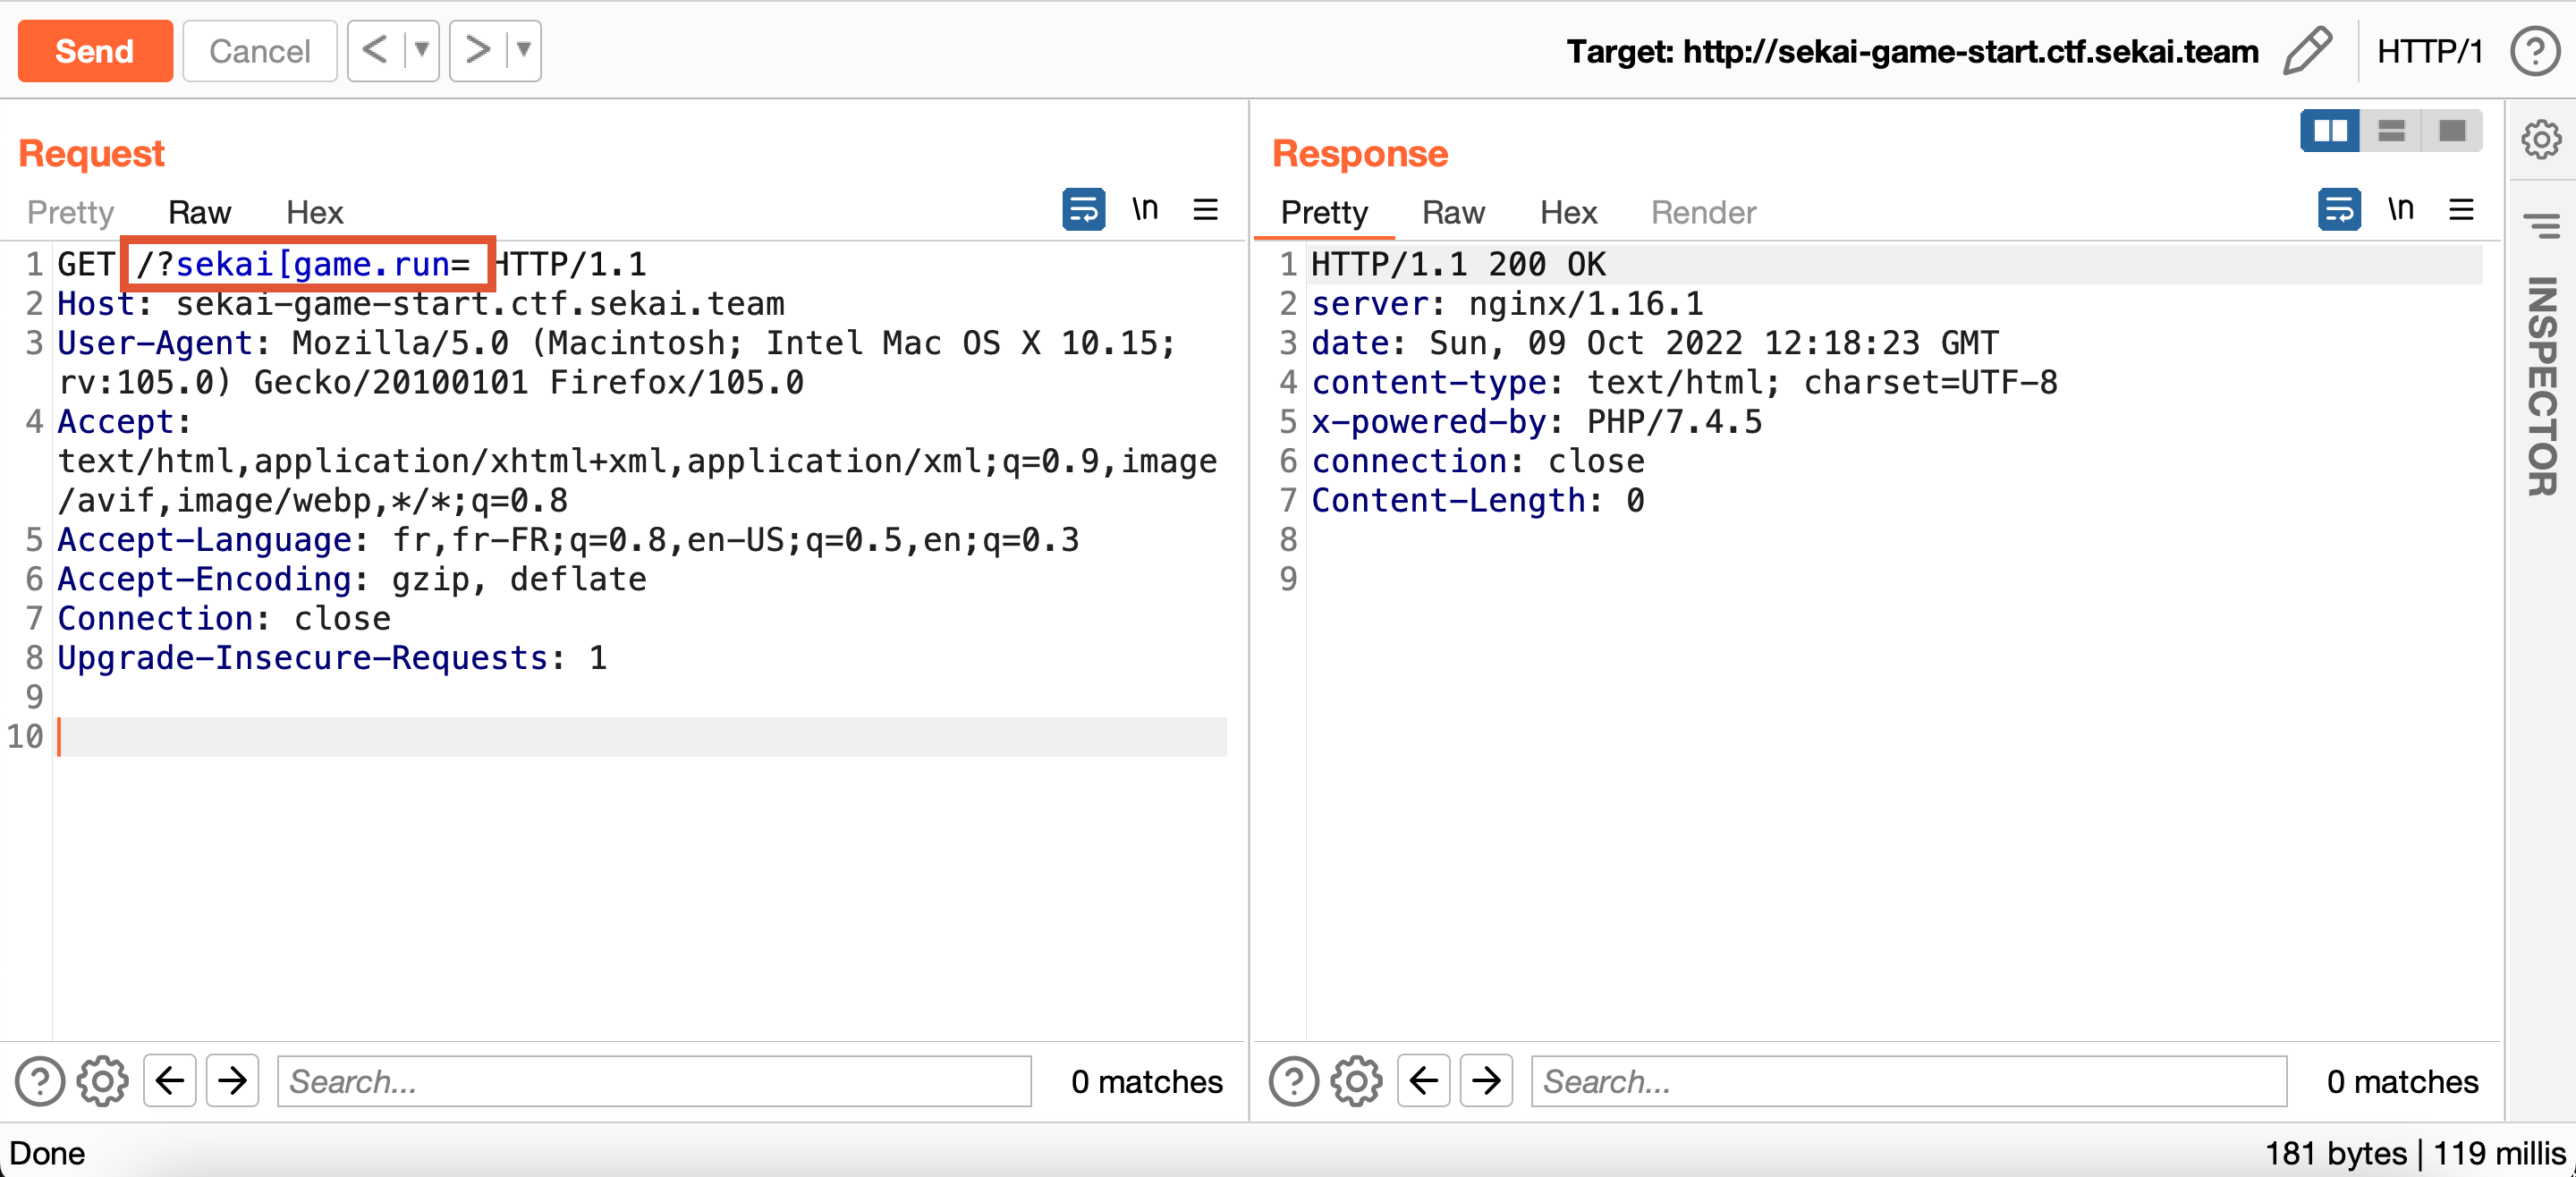Viewport: 2576px width, 1177px height.
Task: Switch Request view to Raw tab
Action: coord(199,212)
